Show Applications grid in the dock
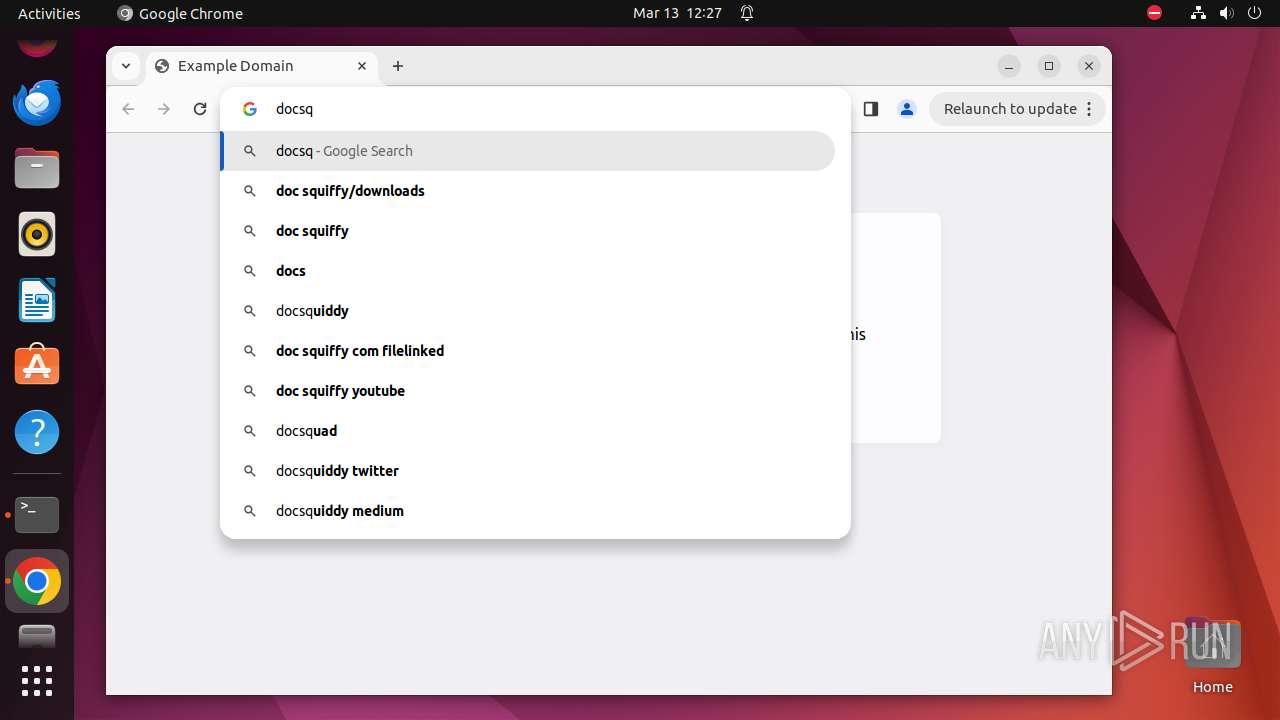1280x720 pixels. click(x=37, y=681)
